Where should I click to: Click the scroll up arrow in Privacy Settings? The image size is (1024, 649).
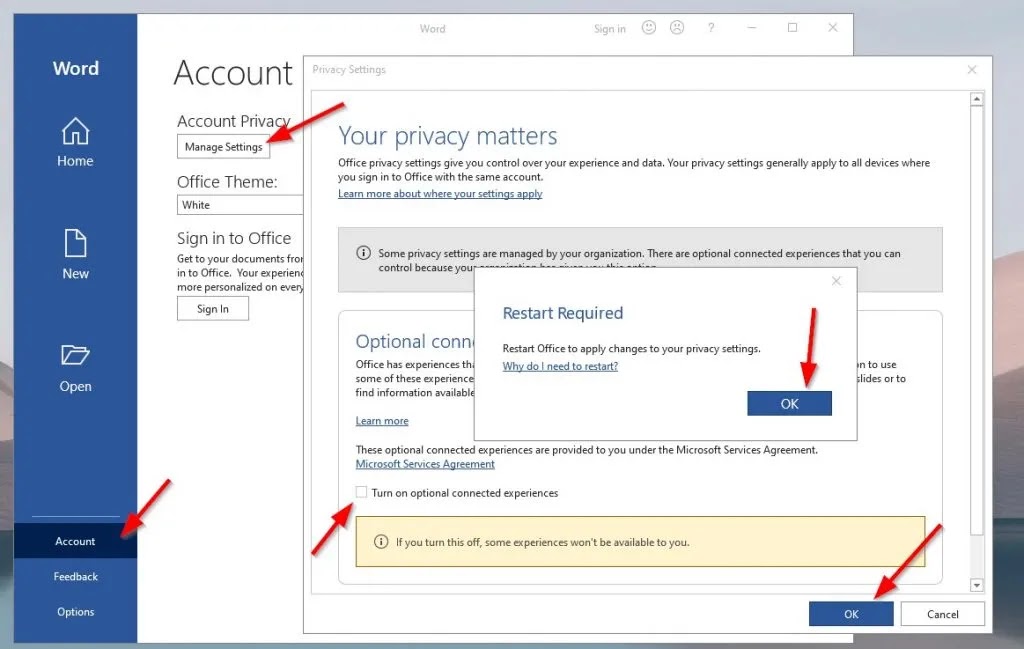tap(976, 99)
